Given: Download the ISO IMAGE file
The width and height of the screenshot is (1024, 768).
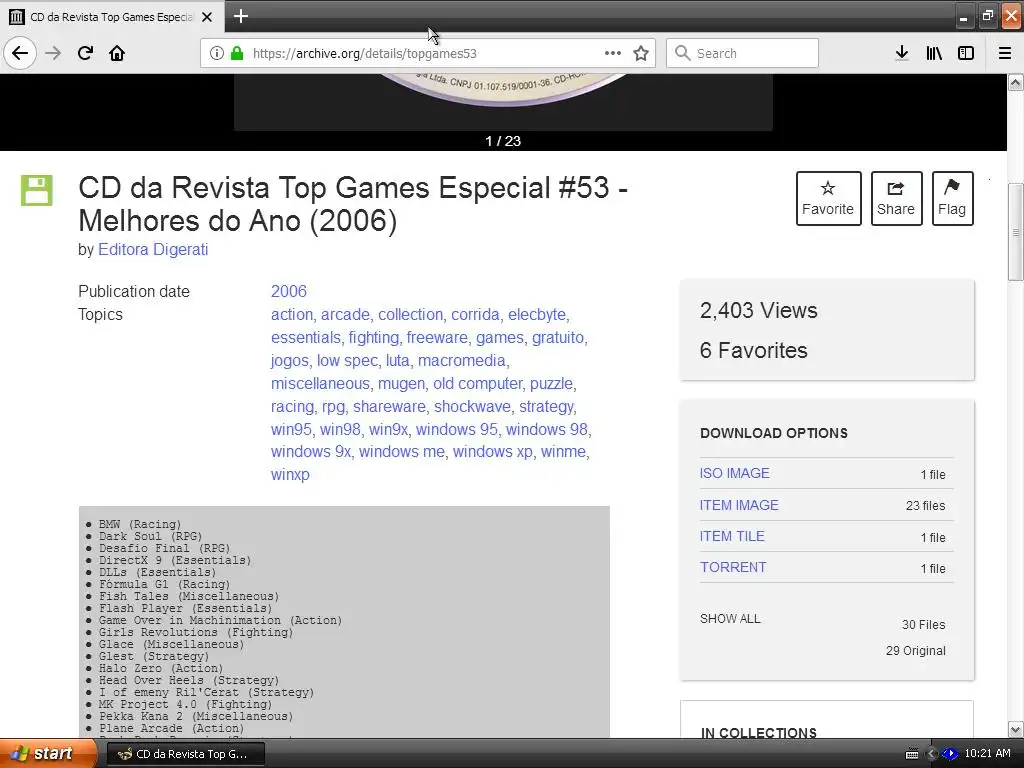Looking at the screenshot, I should pyautogui.click(x=734, y=473).
